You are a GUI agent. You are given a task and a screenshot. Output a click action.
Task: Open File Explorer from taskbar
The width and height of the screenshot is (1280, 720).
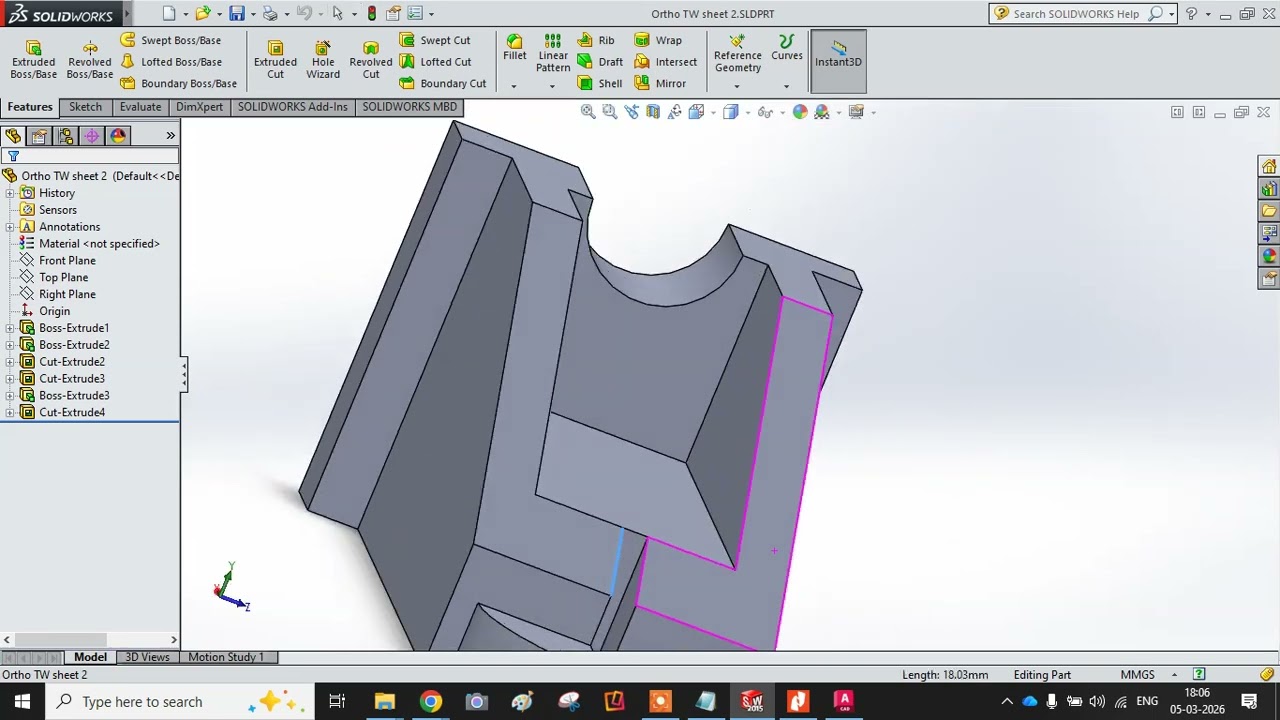click(384, 702)
